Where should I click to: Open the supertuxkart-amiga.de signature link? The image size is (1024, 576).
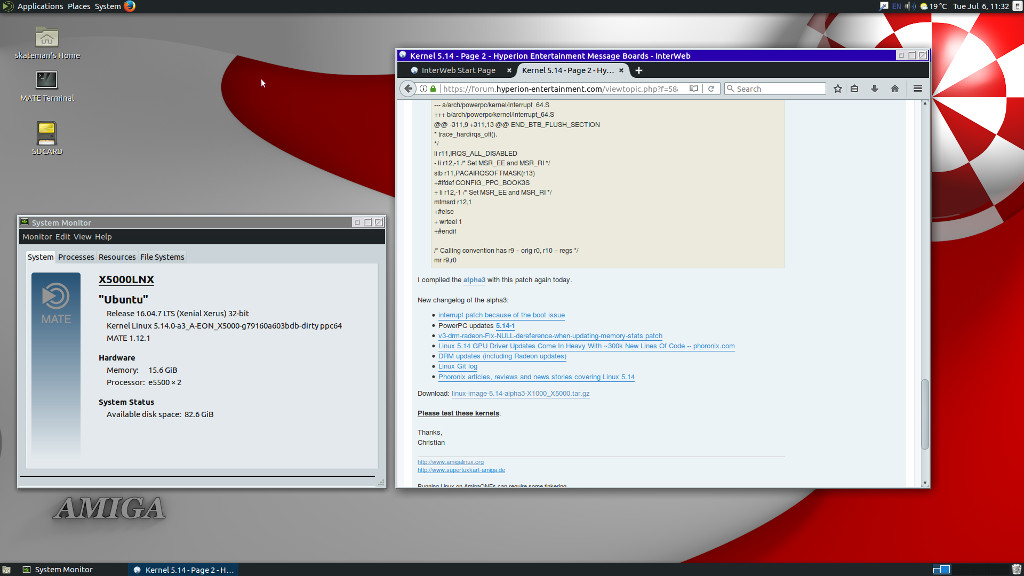click(461, 470)
